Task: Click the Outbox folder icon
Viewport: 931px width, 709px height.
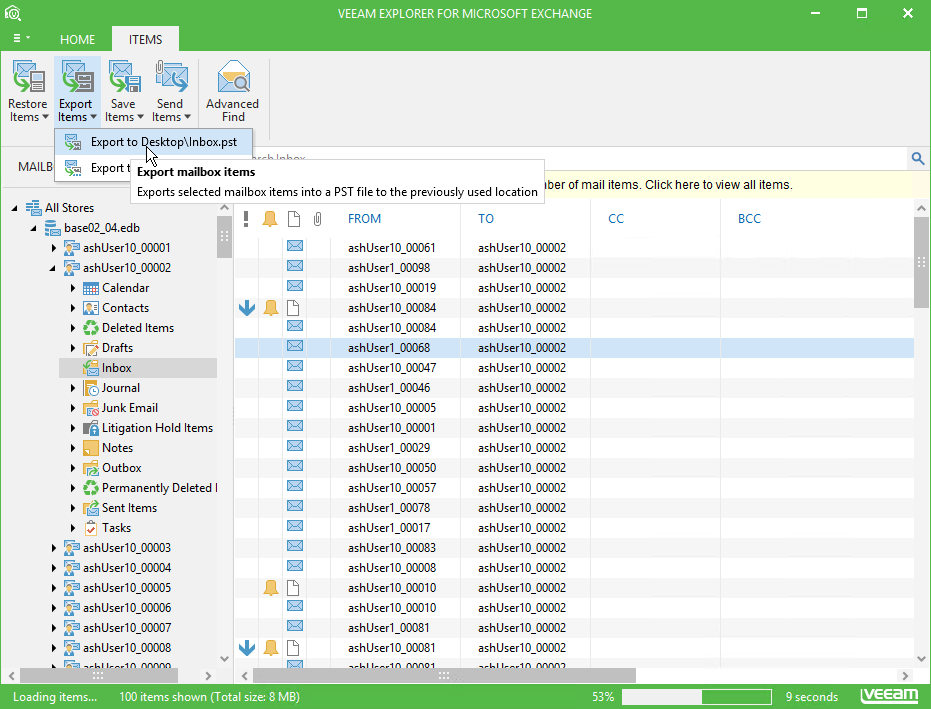Action: tap(91, 468)
